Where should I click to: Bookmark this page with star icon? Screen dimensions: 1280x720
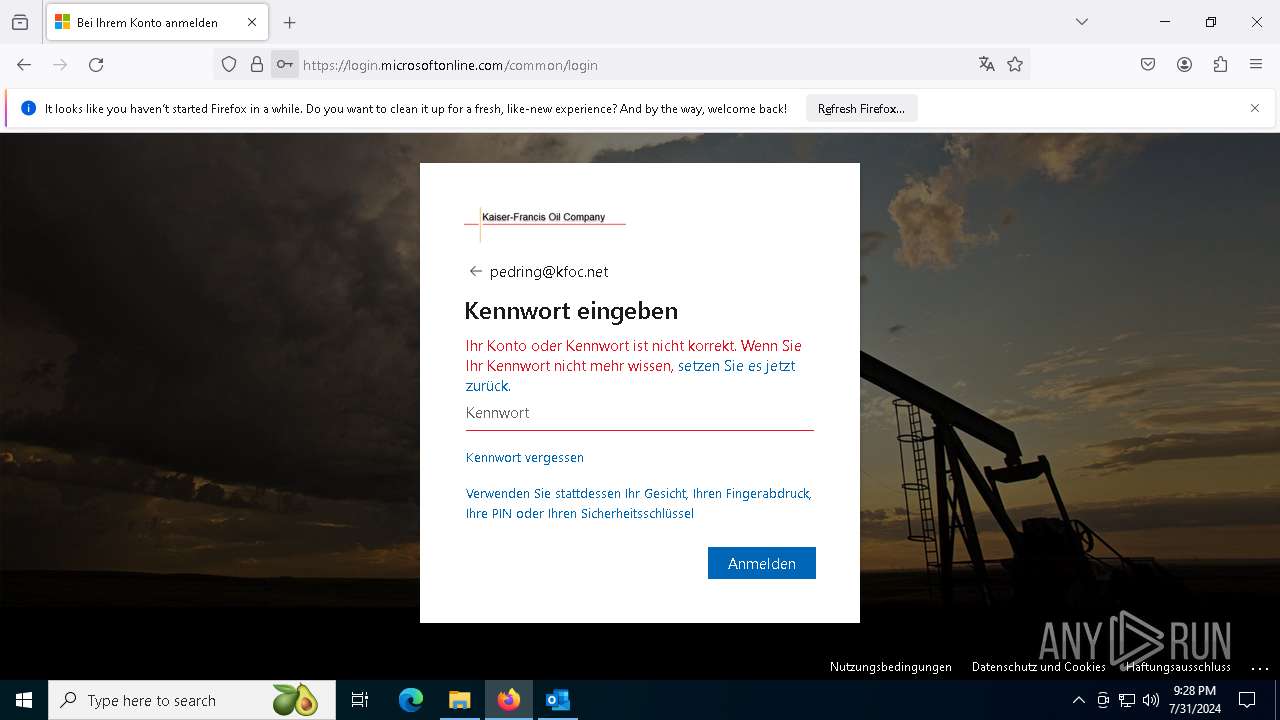pos(1015,65)
